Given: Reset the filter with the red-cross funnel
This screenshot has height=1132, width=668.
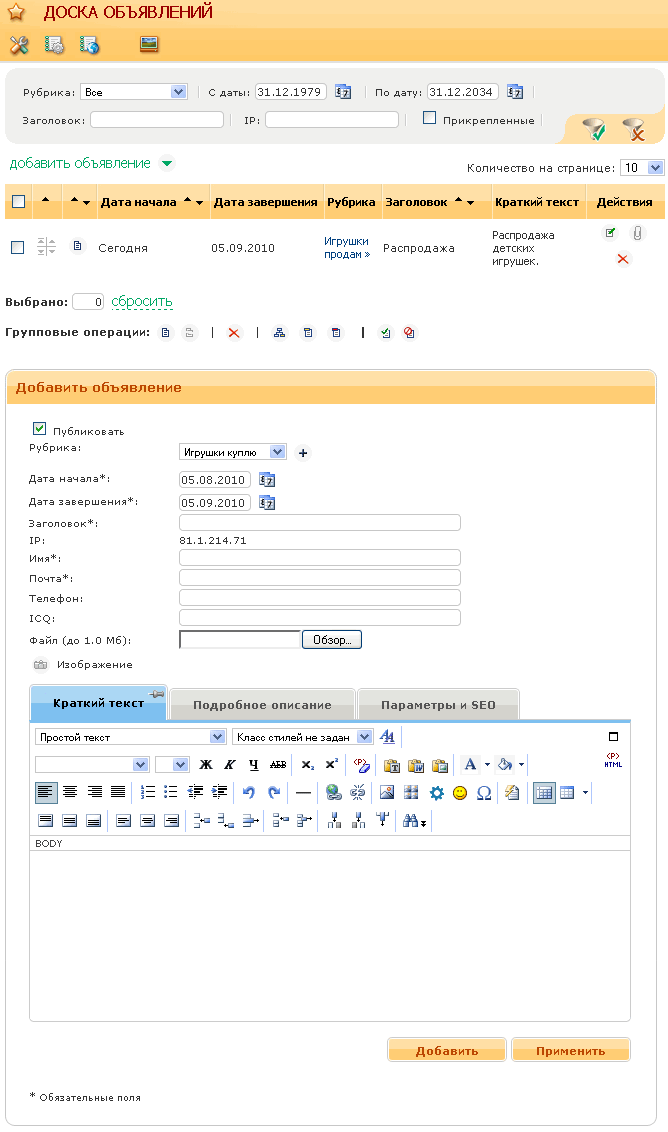Looking at the screenshot, I should click(x=633, y=129).
